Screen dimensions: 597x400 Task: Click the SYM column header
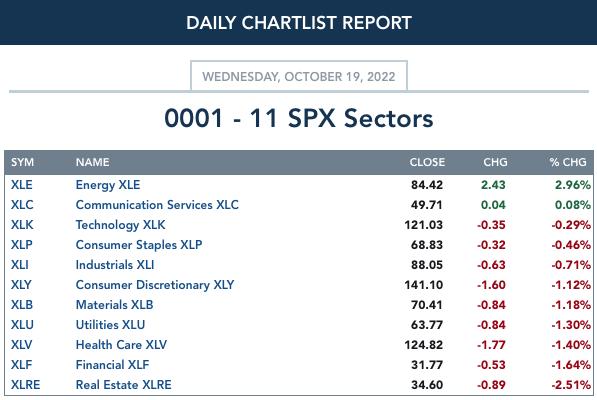pos(22,162)
